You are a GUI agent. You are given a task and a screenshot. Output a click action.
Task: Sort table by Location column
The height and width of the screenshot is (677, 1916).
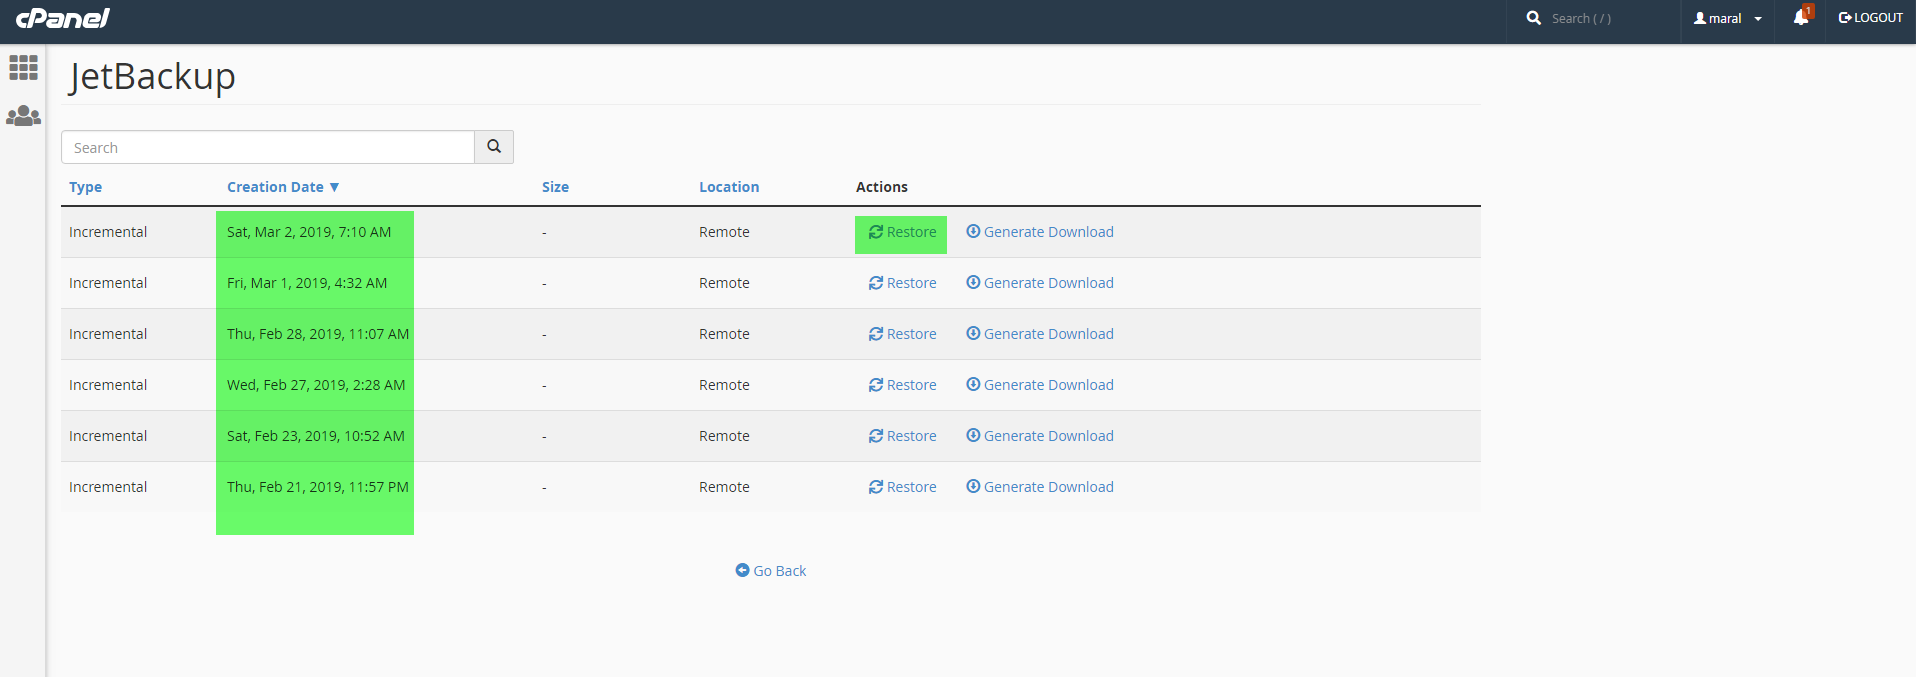[x=729, y=187]
